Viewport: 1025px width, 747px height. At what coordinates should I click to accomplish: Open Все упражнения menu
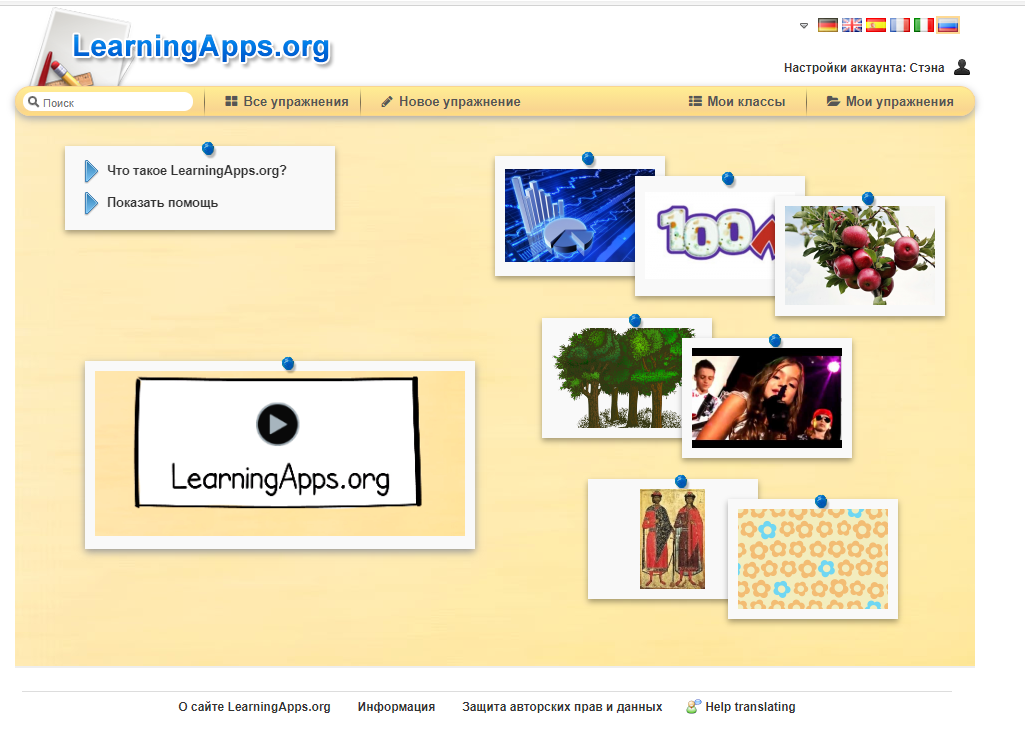tap(286, 101)
